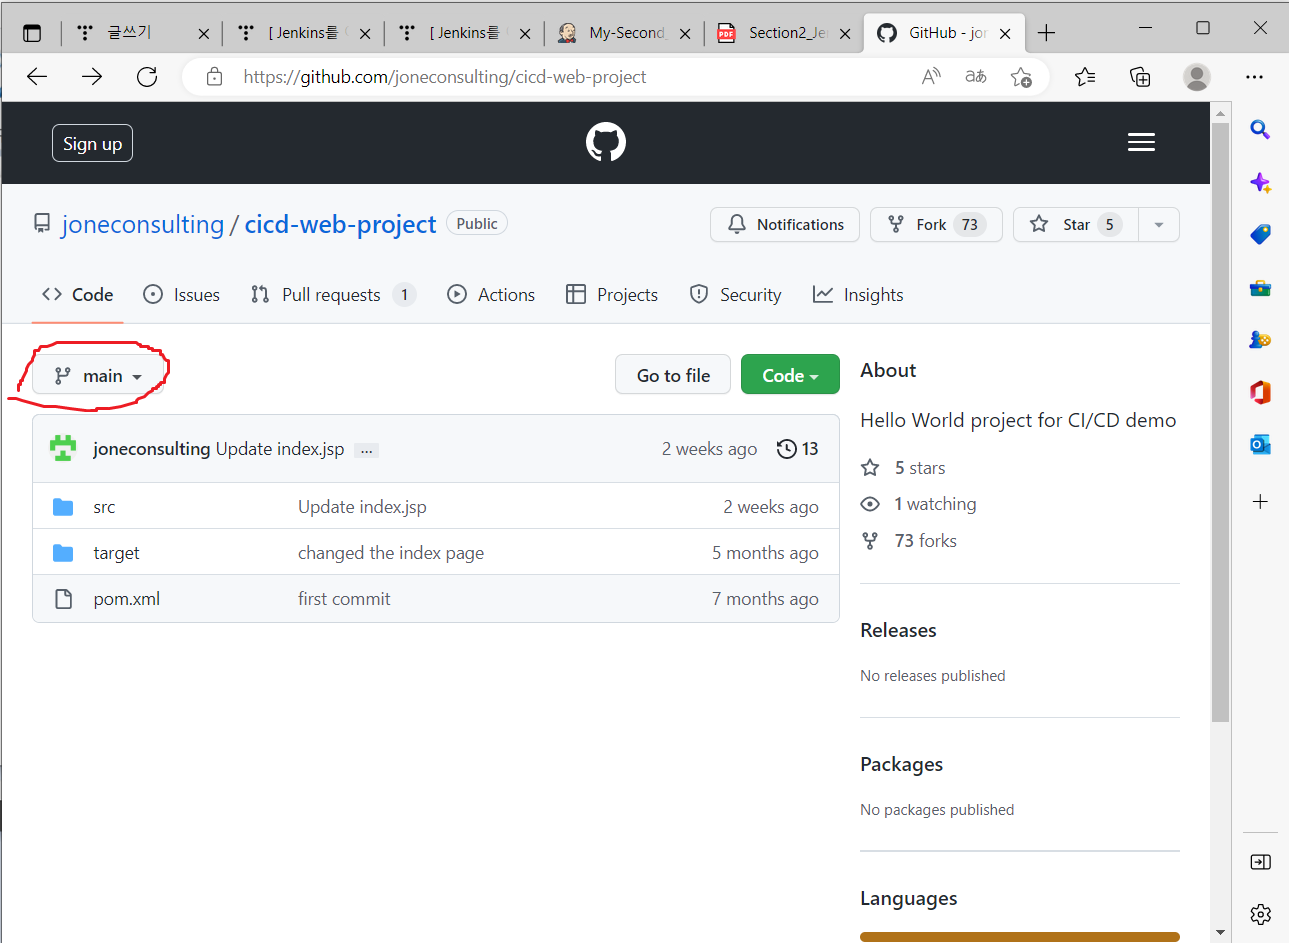Add page to favorites star icon

[x=1021, y=77]
